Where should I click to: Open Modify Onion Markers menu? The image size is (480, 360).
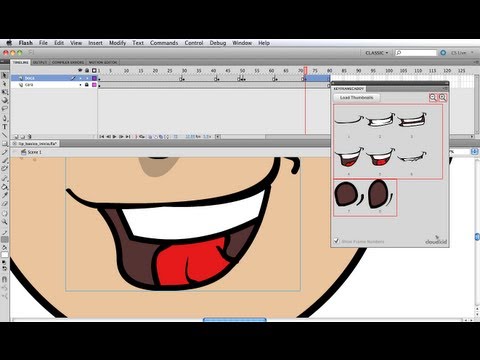coord(167,136)
